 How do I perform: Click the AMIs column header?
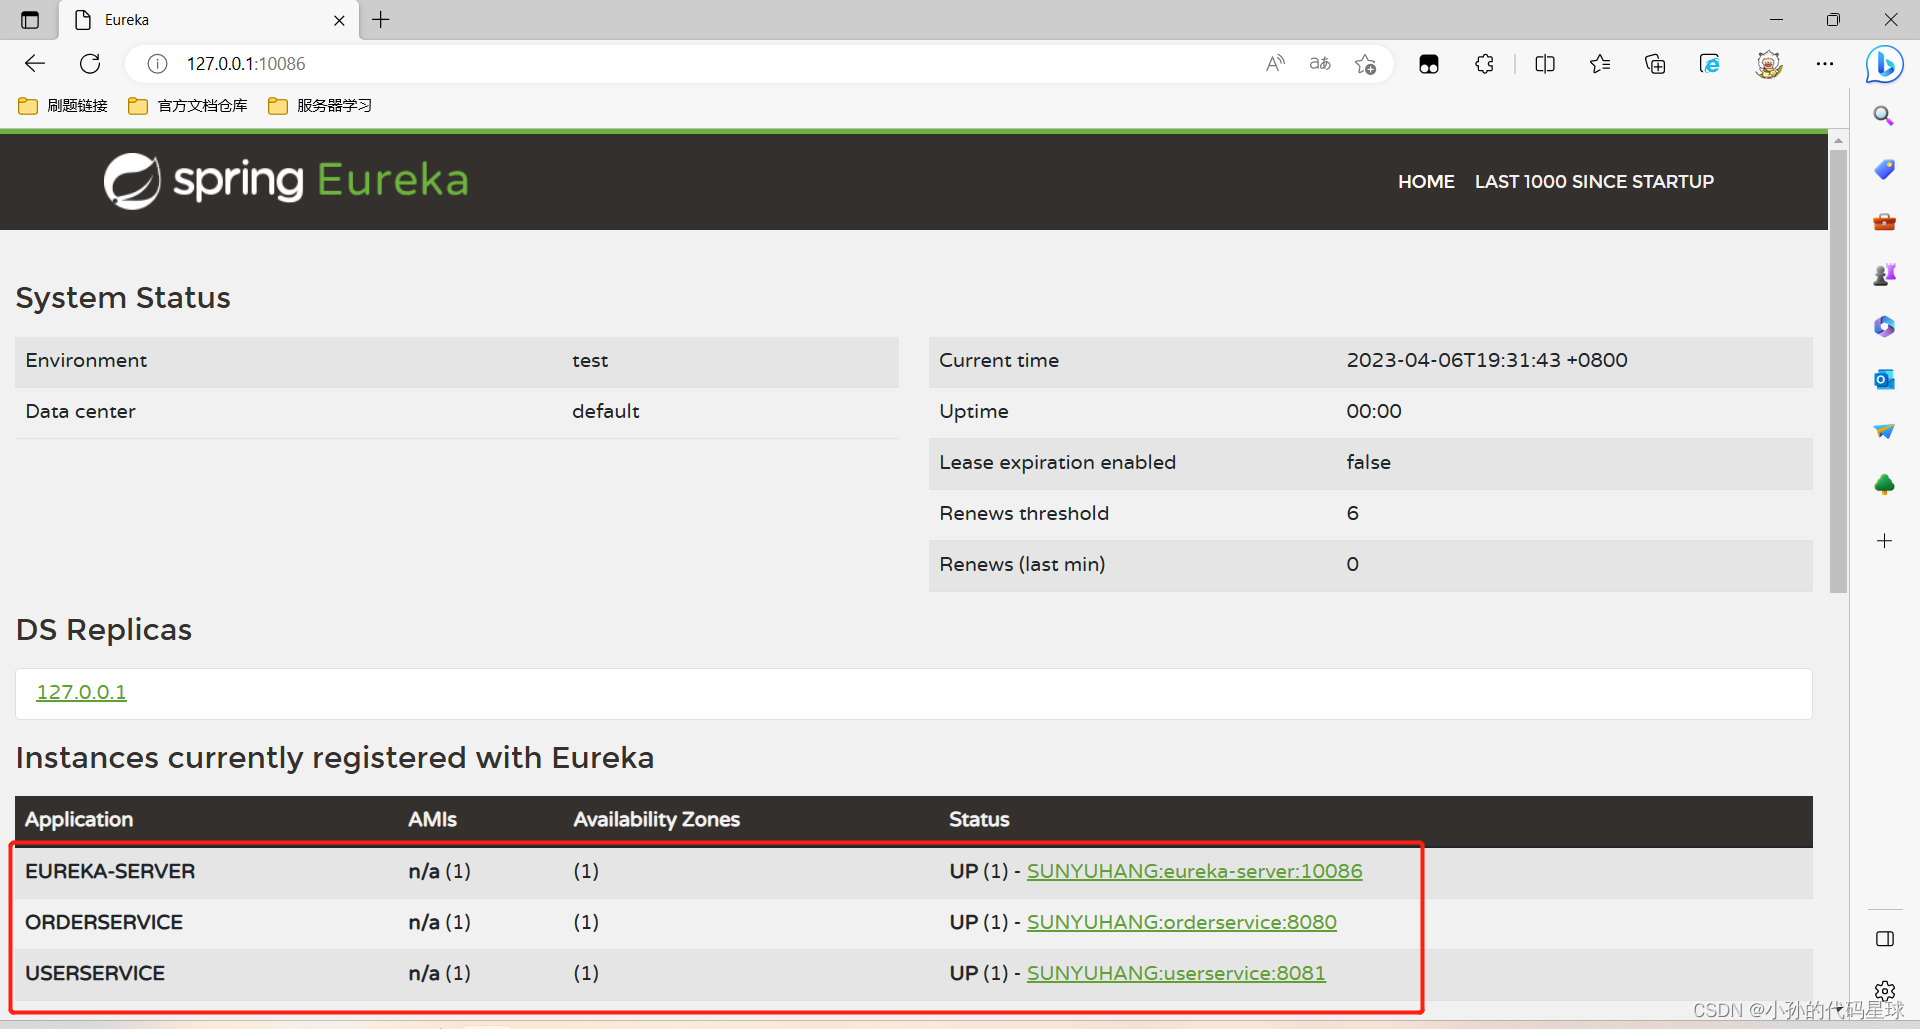pyautogui.click(x=432, y=819)
